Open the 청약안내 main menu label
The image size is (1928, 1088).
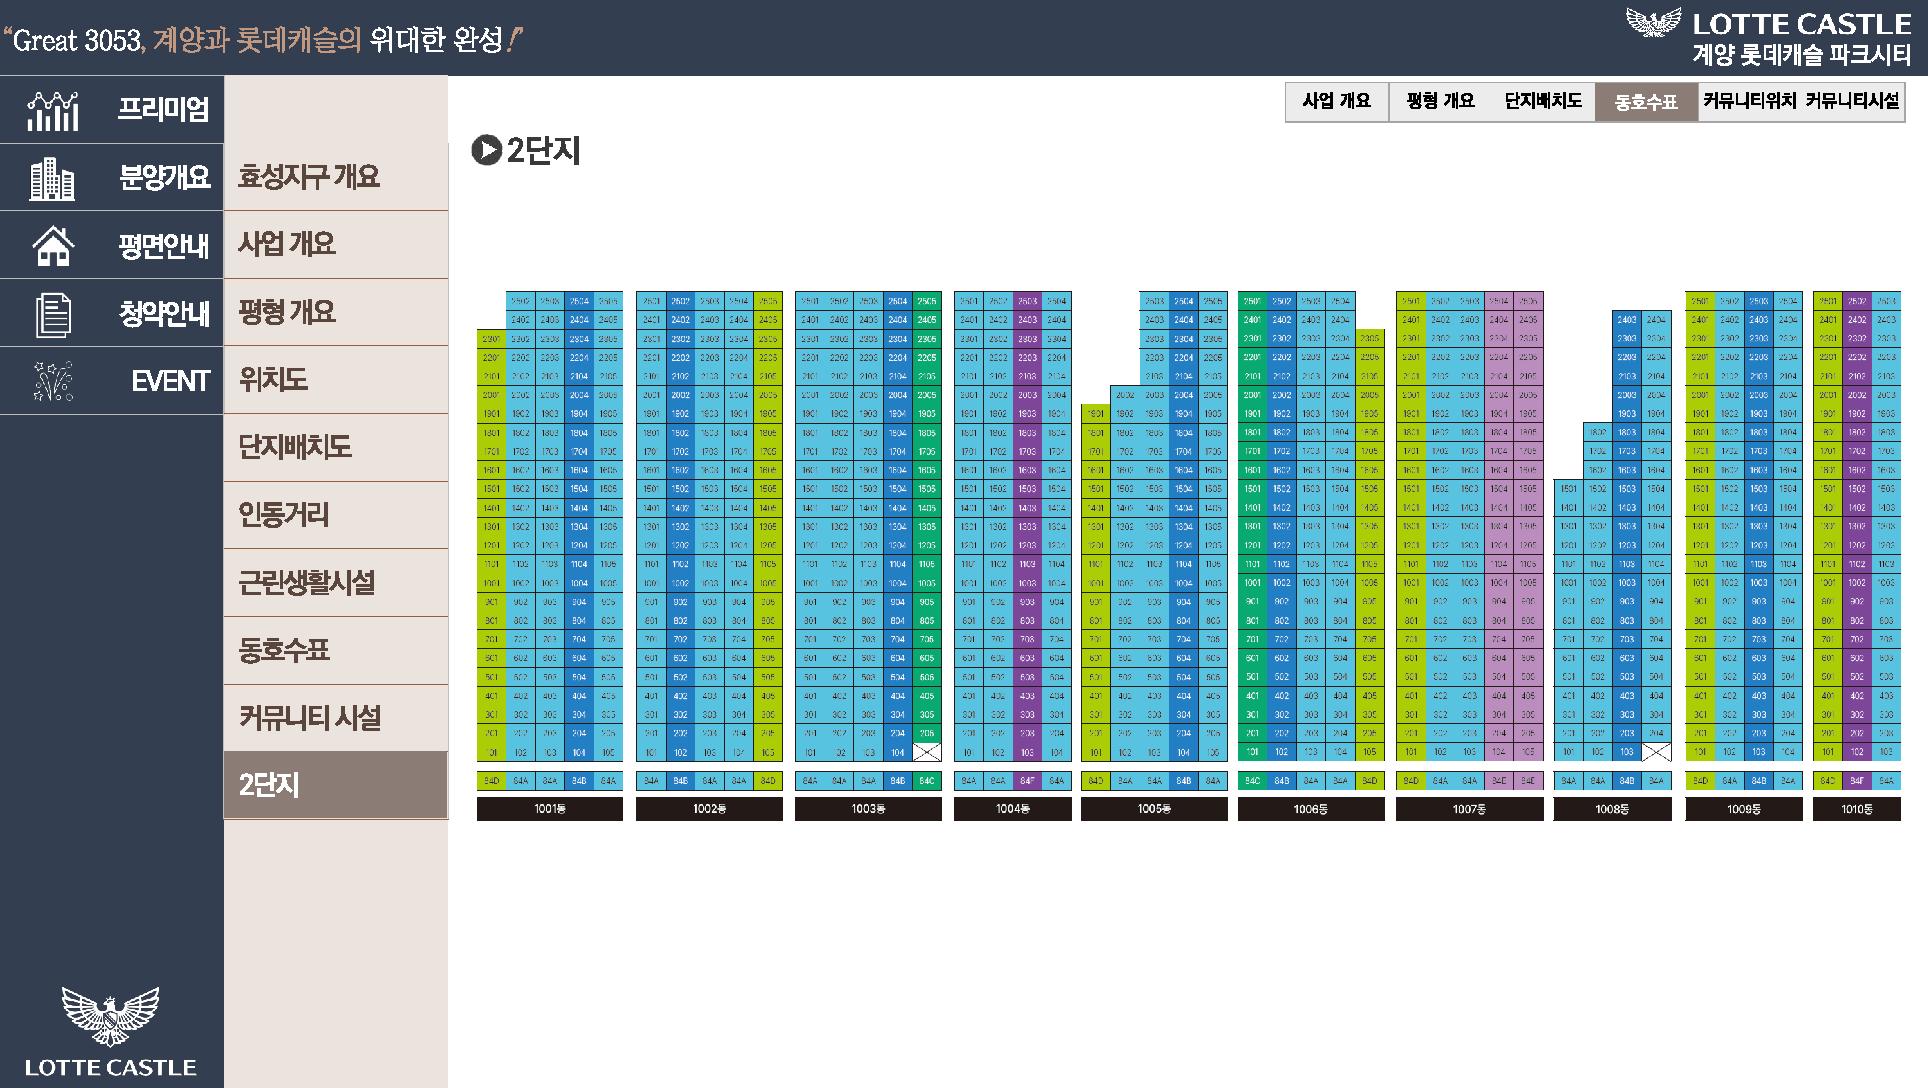tap(164, 314)
